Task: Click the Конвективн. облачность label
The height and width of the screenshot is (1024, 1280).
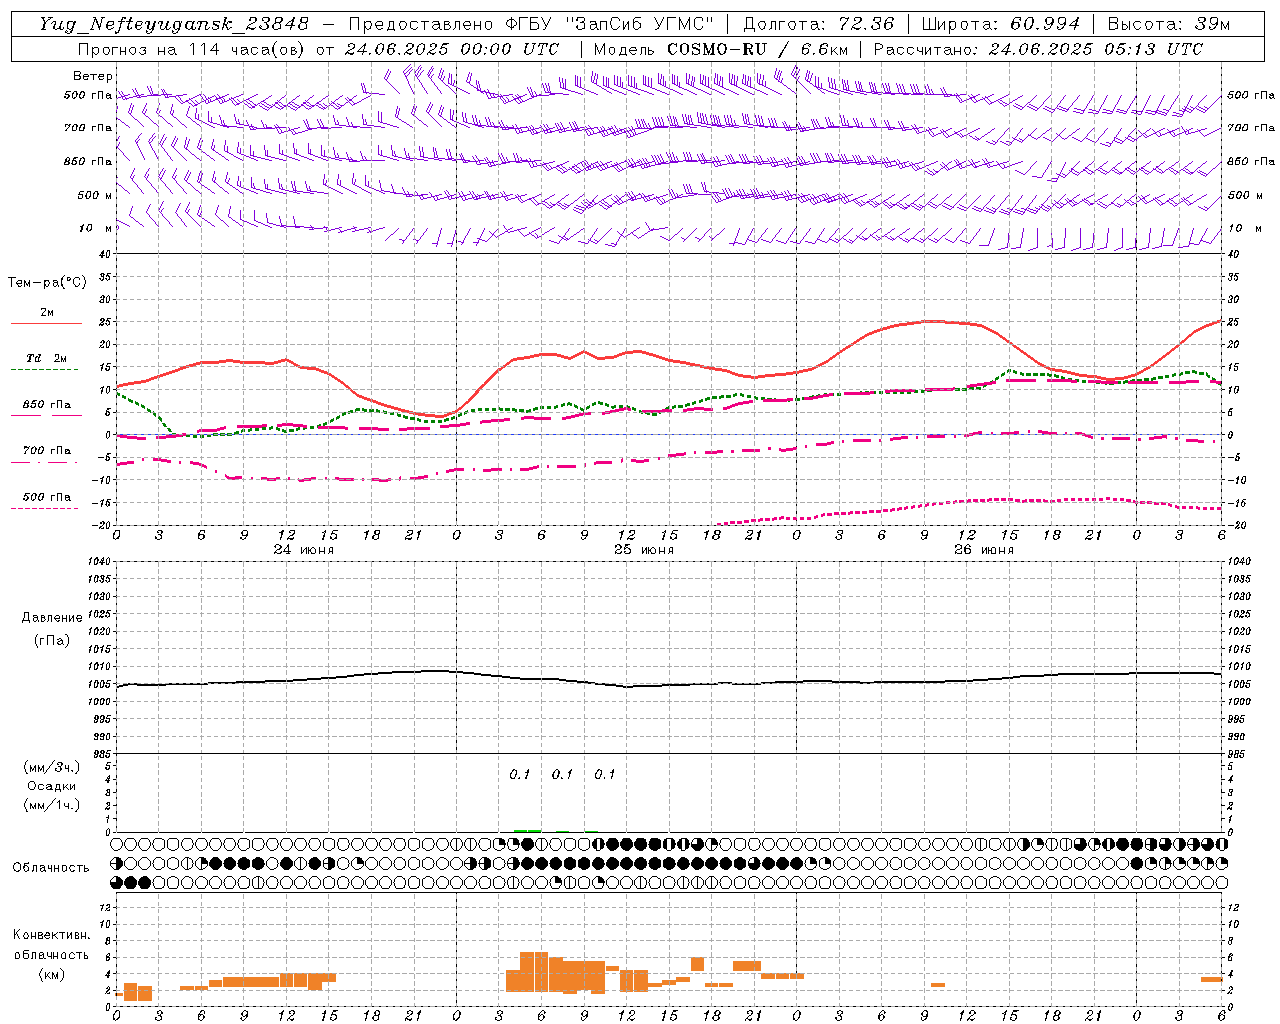Action: pyautogui.click(x=52, y=945)
